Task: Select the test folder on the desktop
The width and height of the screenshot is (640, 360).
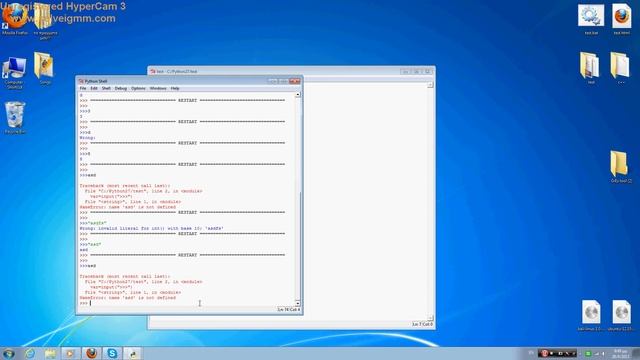Action: click(590, 68)
